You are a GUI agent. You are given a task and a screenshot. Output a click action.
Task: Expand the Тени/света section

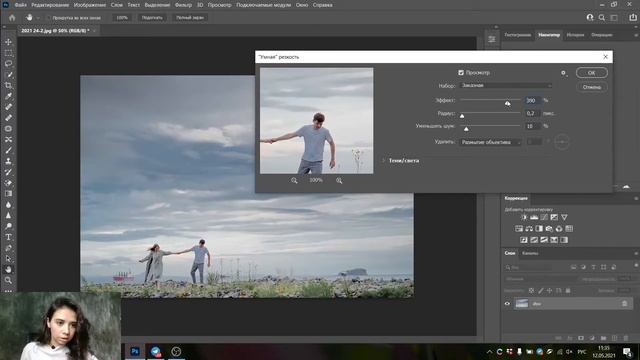[x=383, y=161]
